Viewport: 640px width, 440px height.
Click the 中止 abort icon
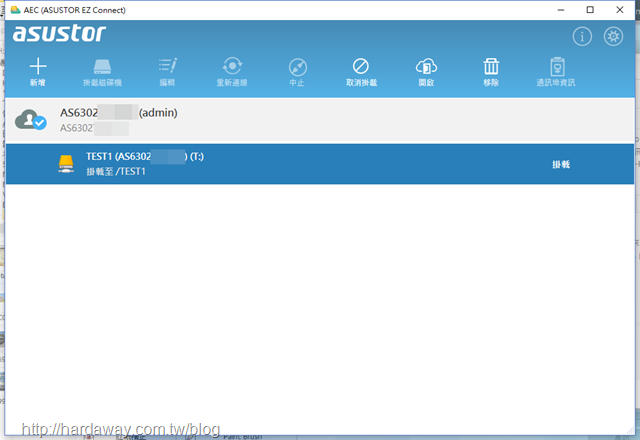pyautogui.click(x=298, y=67)
